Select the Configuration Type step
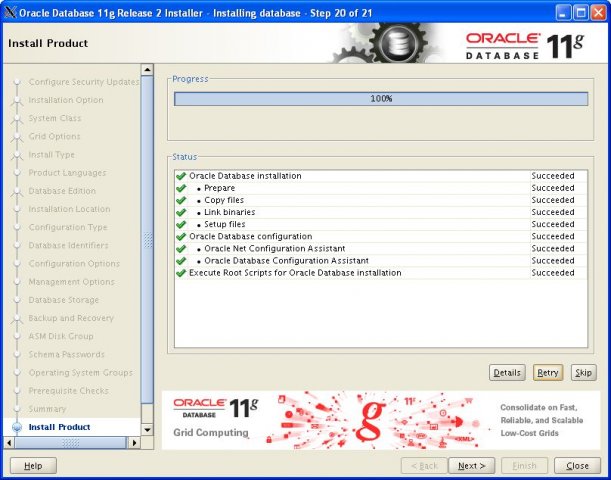The width and height of the screenshot is (611, 480). tap(67, 227)
